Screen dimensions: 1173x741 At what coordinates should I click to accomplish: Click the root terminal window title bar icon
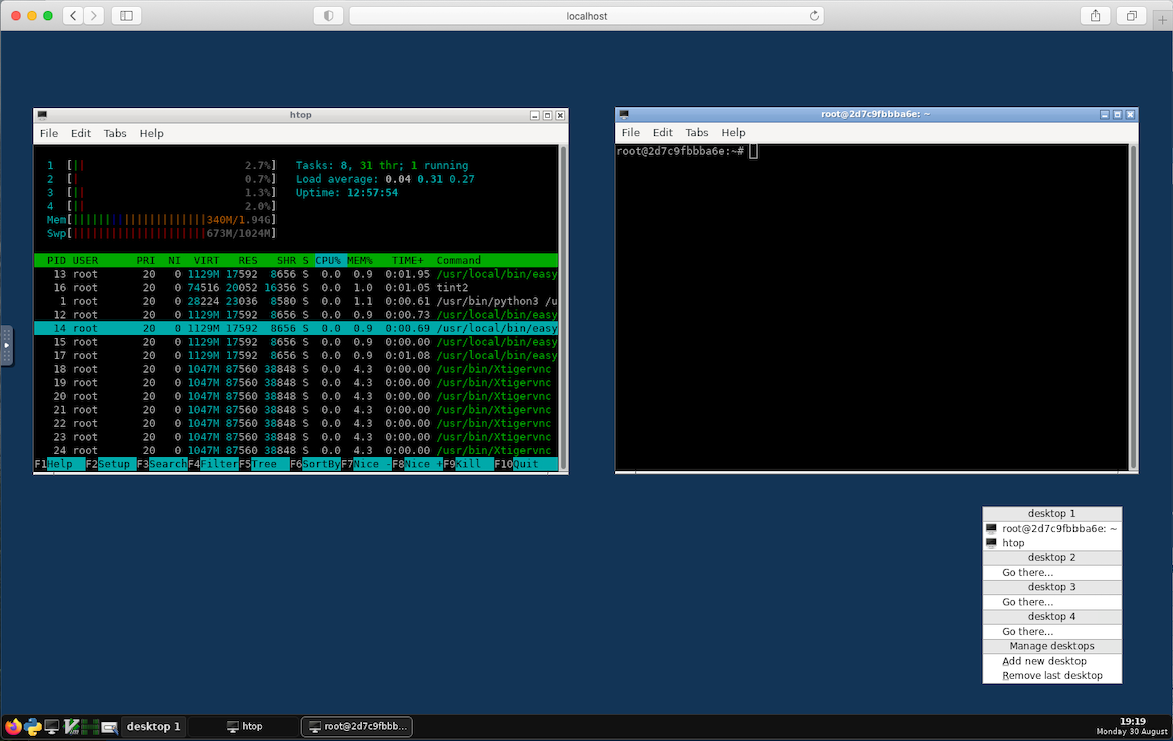pyautogui.click(x=624, y=114)
